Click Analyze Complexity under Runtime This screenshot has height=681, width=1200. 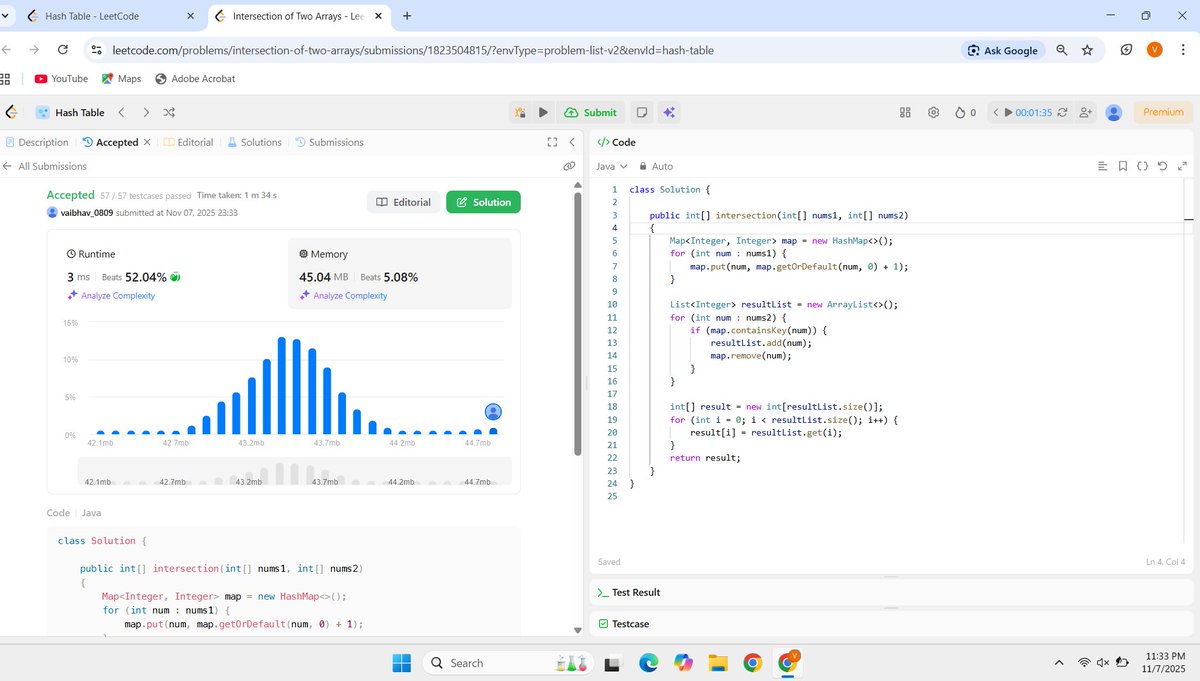(111, 295)
